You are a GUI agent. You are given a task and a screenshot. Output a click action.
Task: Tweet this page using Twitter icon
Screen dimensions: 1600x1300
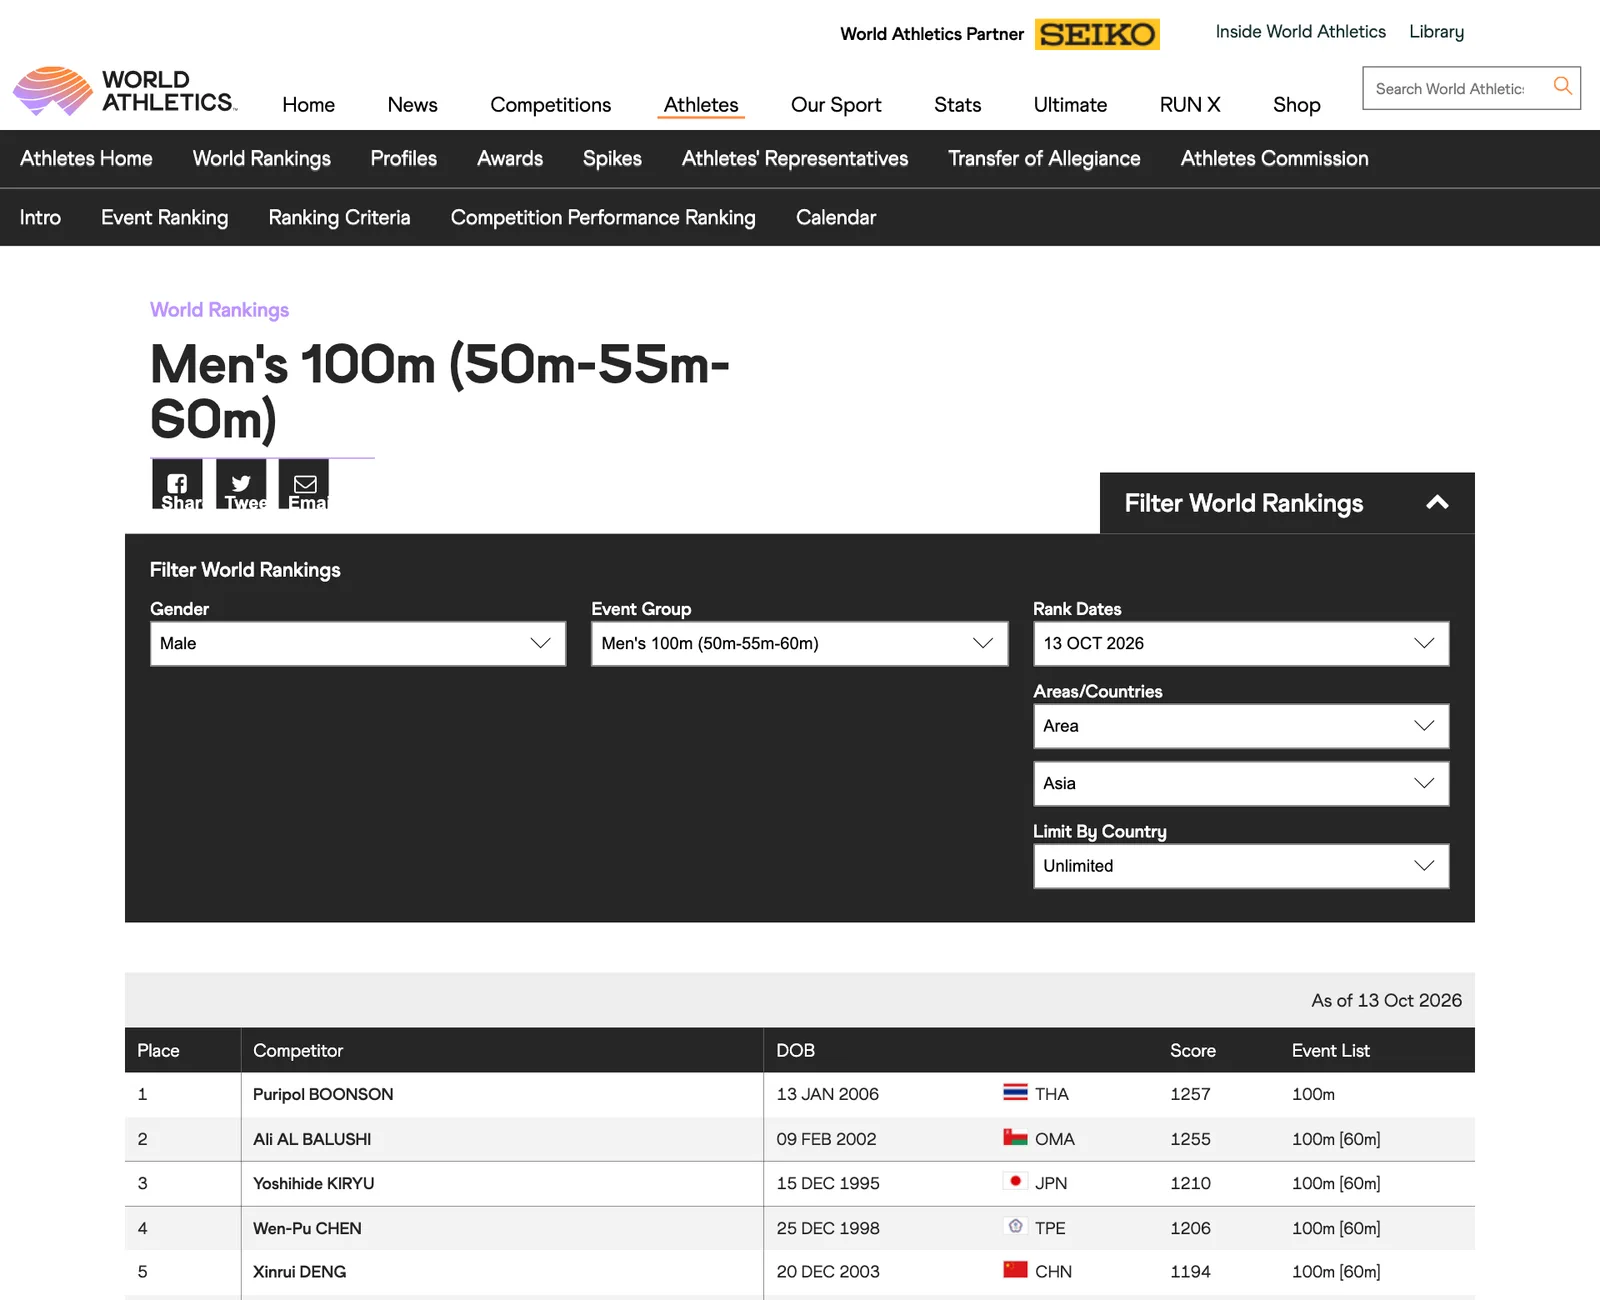pyautogui.click(x=241, y=484)
